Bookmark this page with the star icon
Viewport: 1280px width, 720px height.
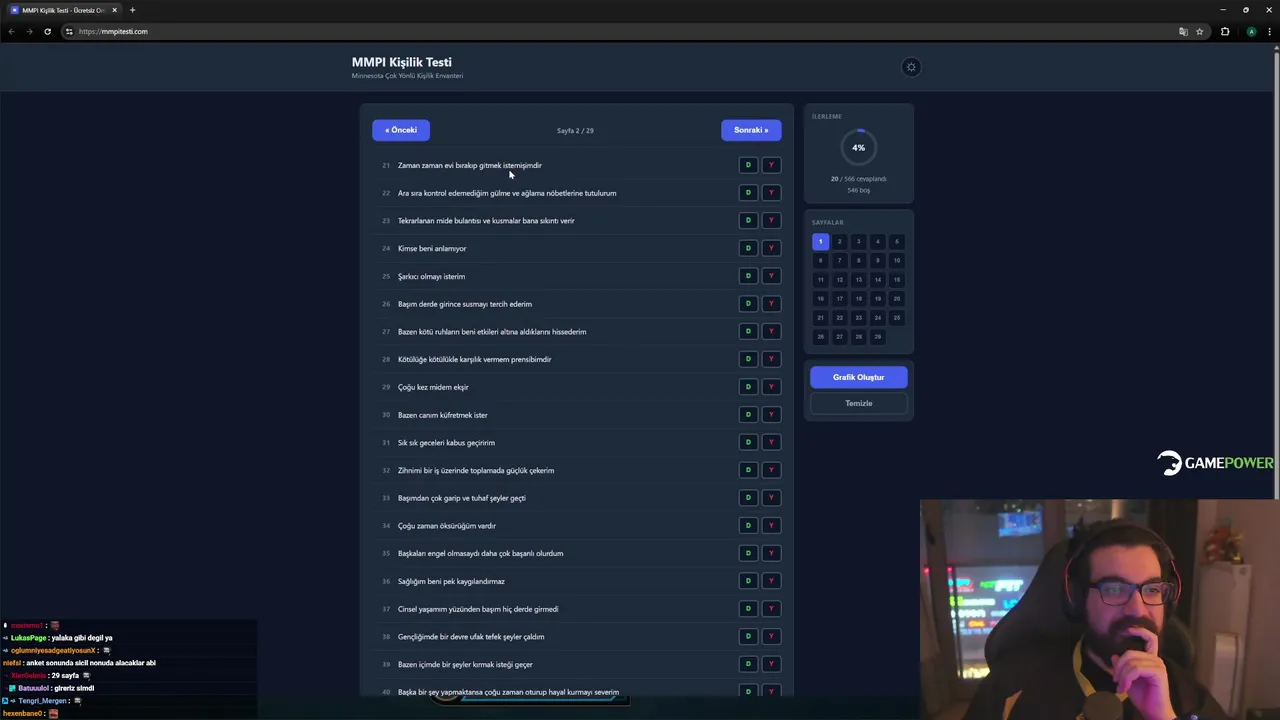(x=1200, y=31)
